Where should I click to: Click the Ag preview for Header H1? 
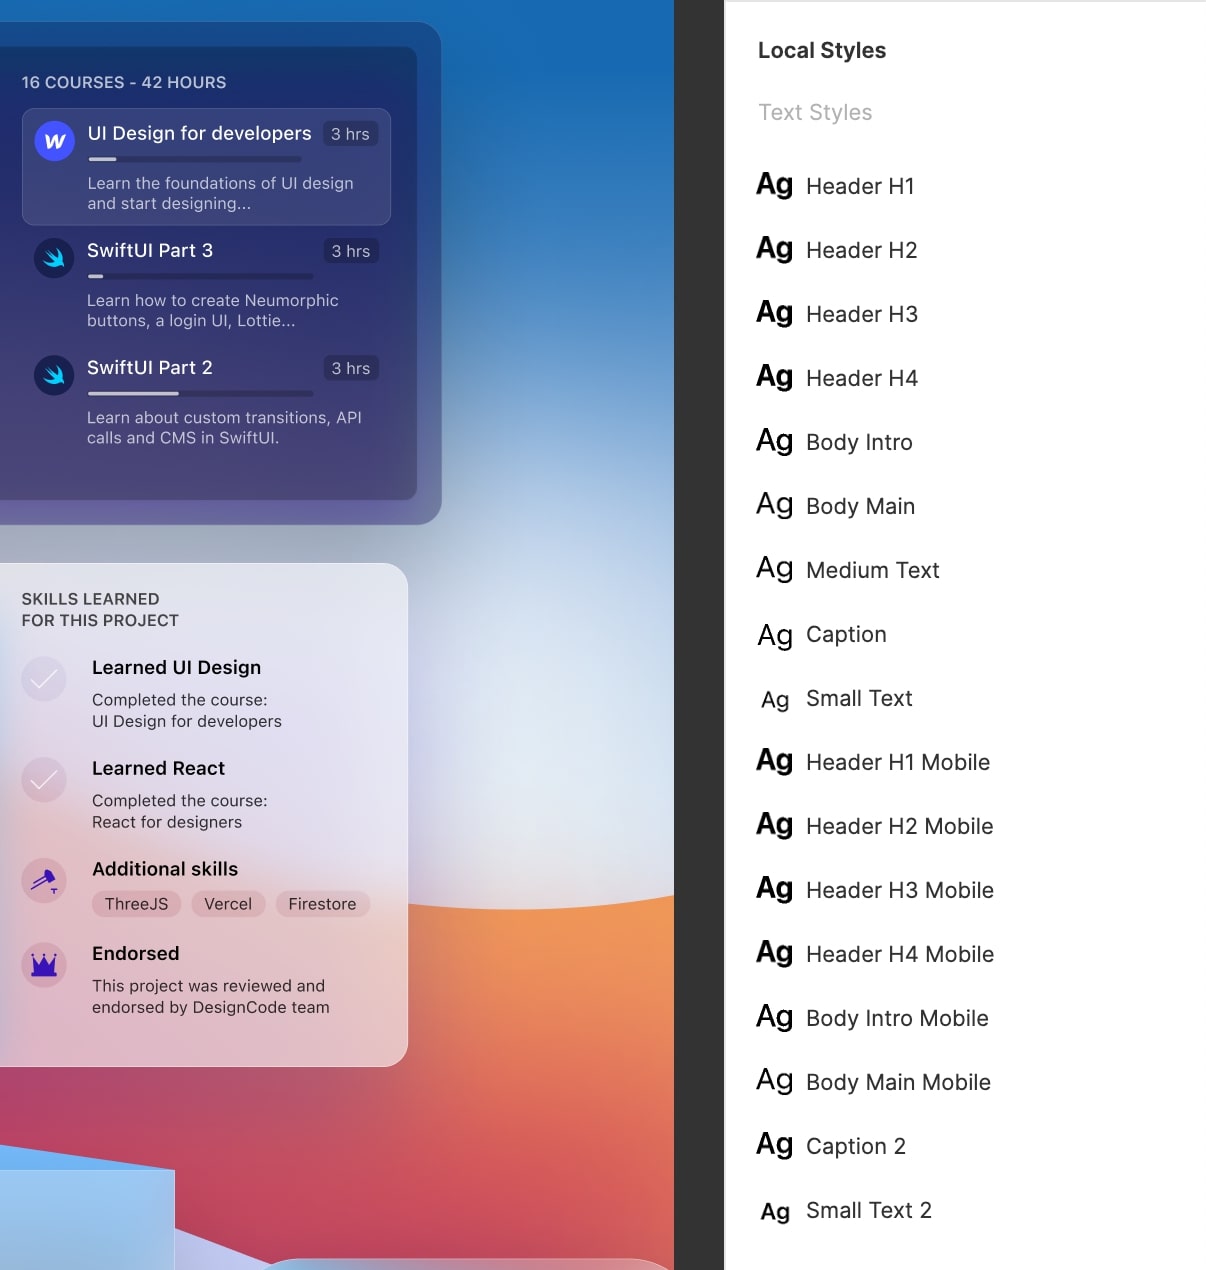coord(774,186)
